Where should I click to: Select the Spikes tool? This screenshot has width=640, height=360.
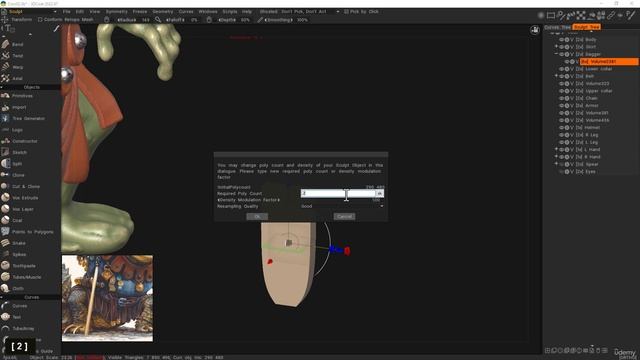(x=19, y=254)
